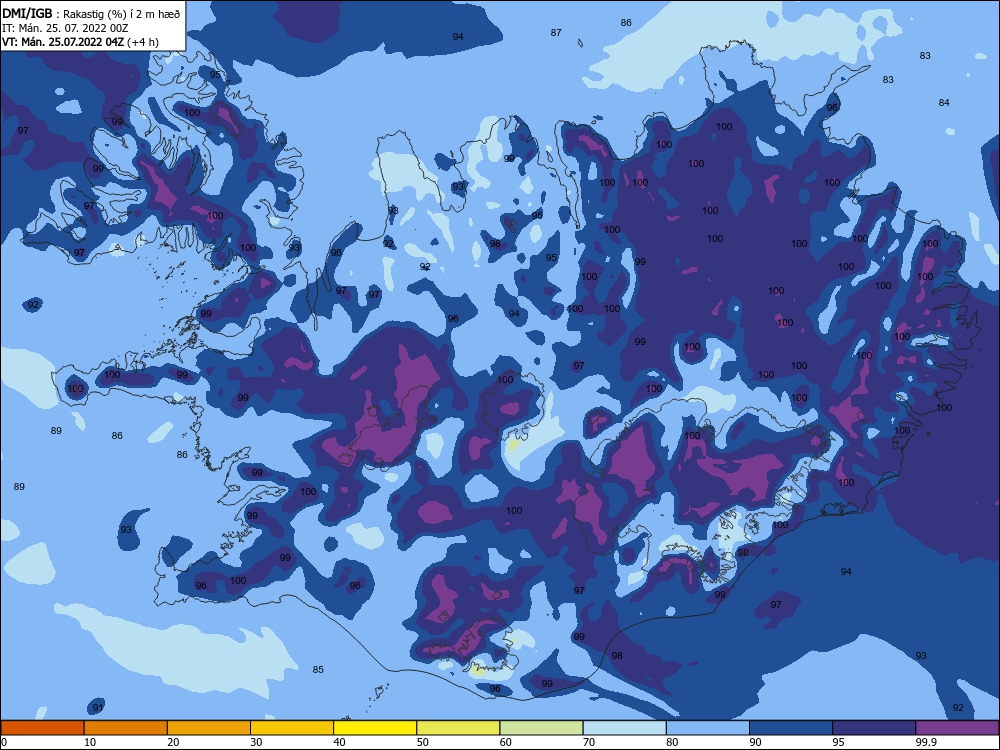Choose the dark indigo 95–99.9 legend swatch
The image size is (1000, 750).
point(874,728)
